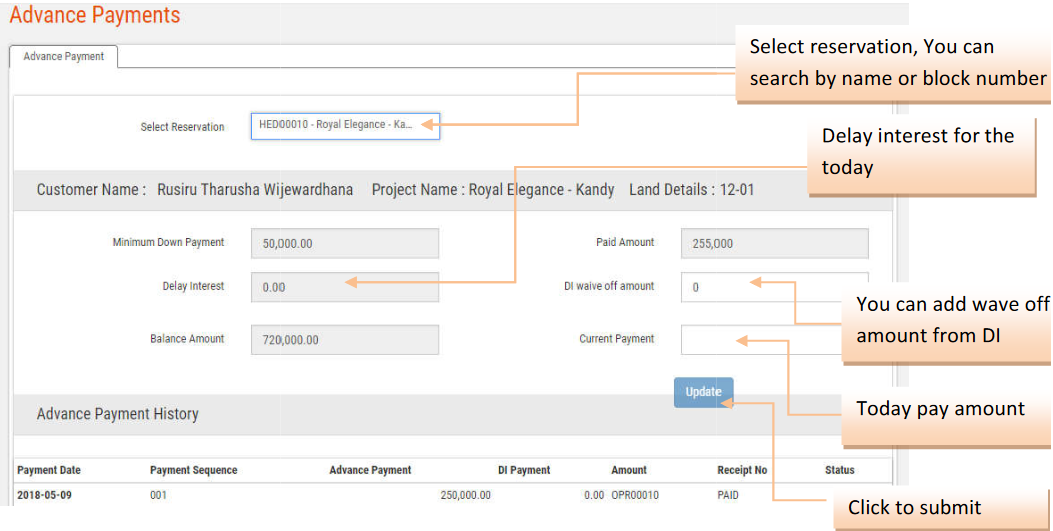Sort by Payment Date column header
The width and height of the screenshot is (1053, 531).
49,470
